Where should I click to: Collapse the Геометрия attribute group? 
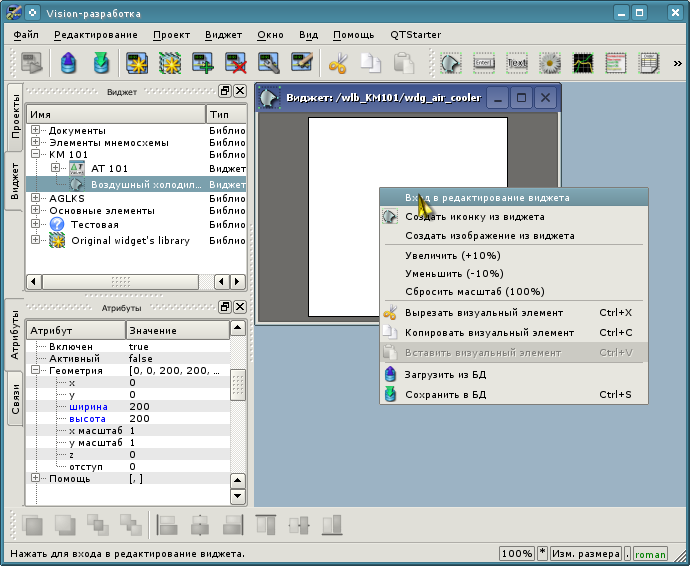pyautogui.click(x=35, y=370)
